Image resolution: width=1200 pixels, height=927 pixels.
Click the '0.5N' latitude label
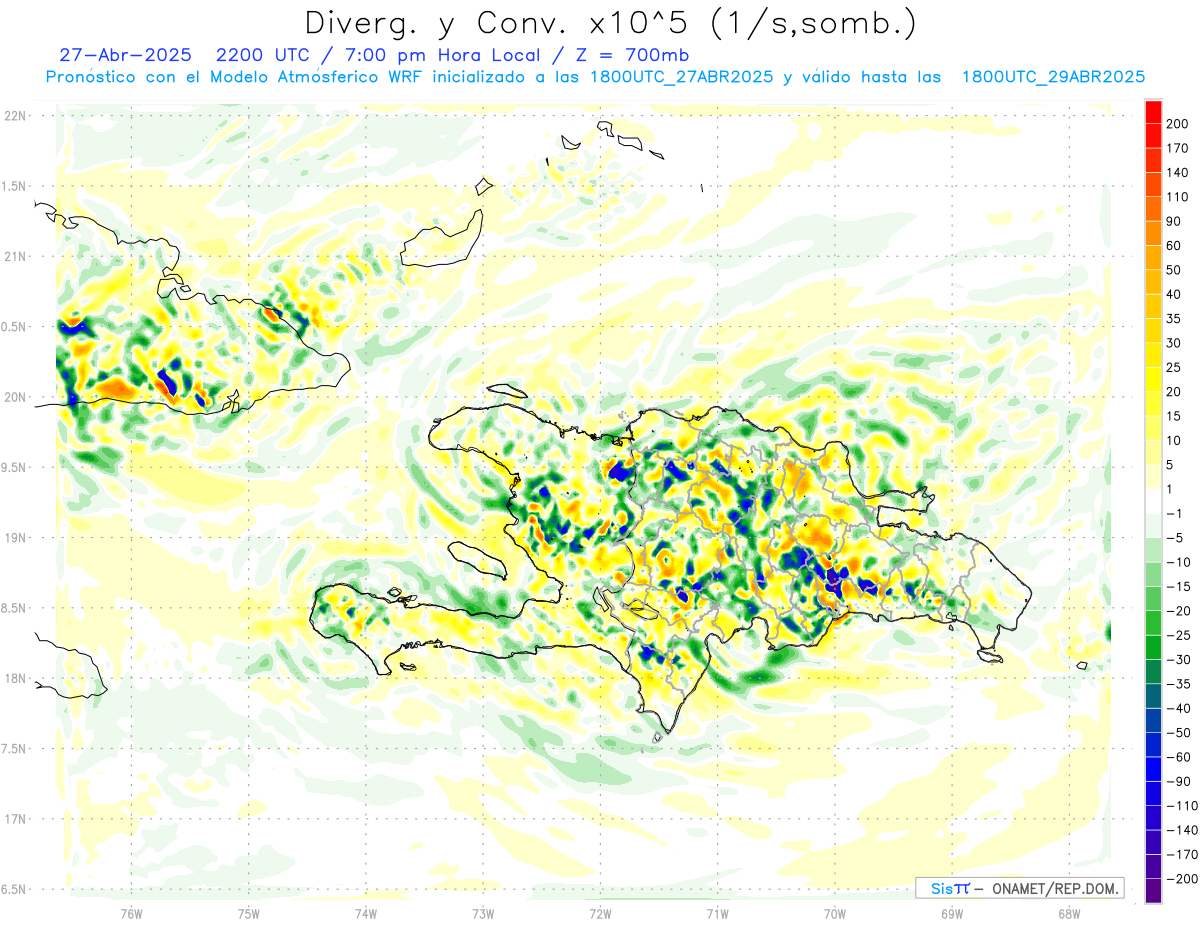point(14,326)
